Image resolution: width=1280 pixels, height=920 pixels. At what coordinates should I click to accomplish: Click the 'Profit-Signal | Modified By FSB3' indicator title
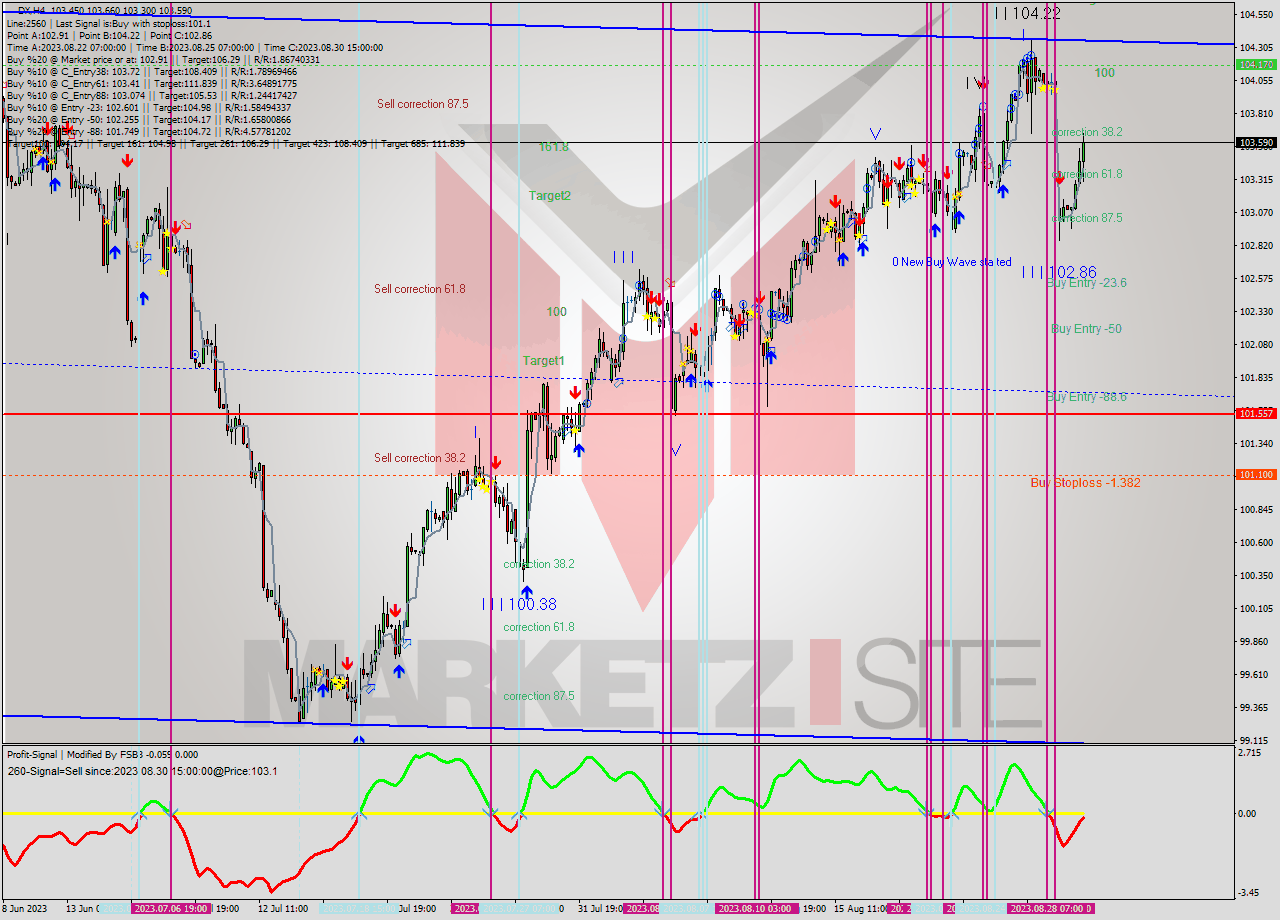click(x=76, y=755)
